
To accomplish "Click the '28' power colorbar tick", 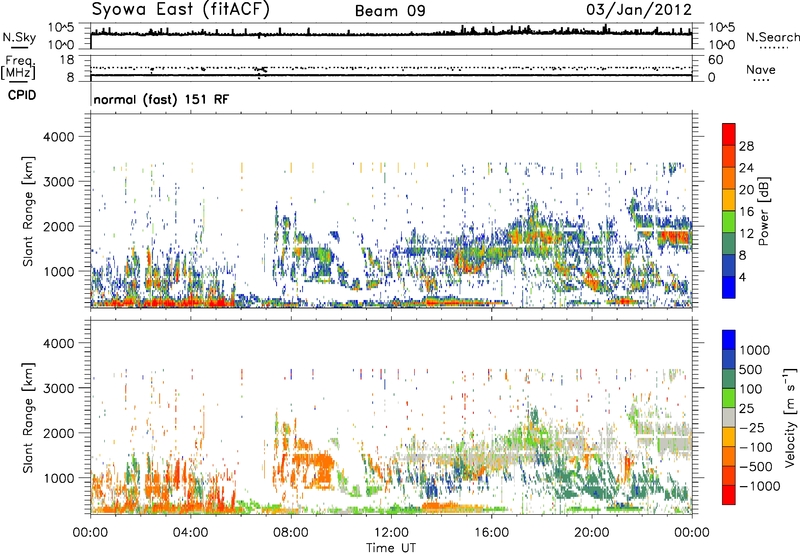I will coord(746,146).
